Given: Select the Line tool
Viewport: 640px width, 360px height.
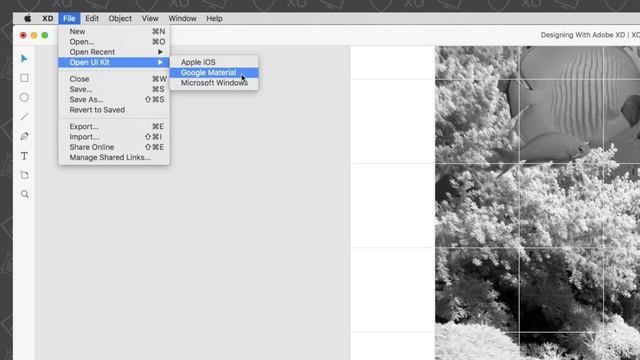Looking at the screenshot, I should (24, 117).
